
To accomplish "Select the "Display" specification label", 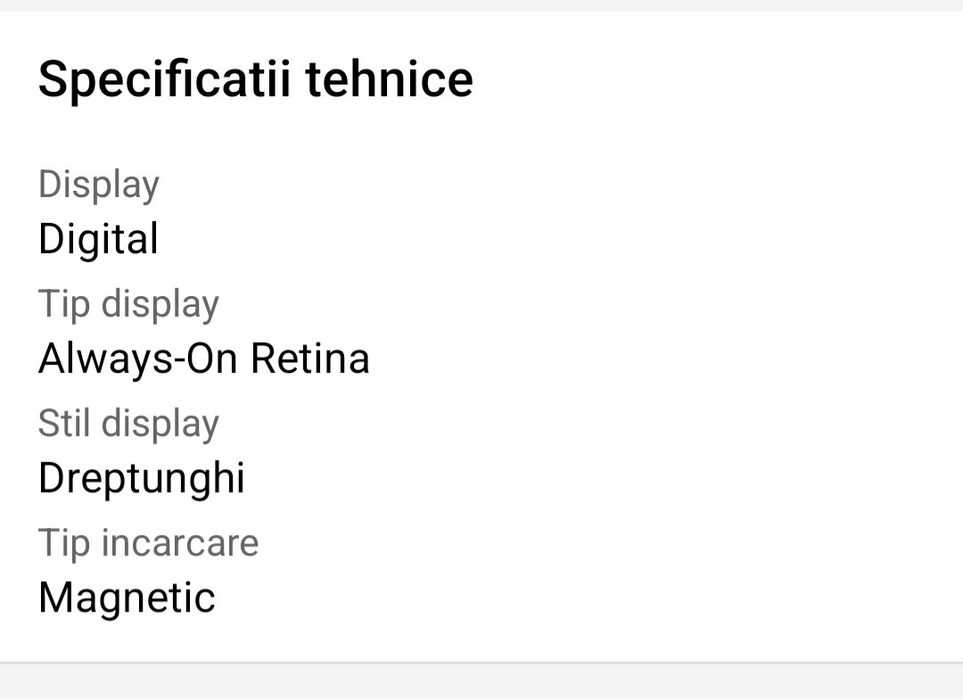I will [x=98, y=185].
